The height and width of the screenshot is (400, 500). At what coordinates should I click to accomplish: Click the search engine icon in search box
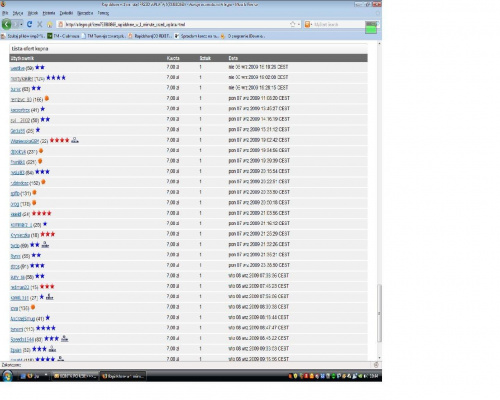click(x=307, y=24)
